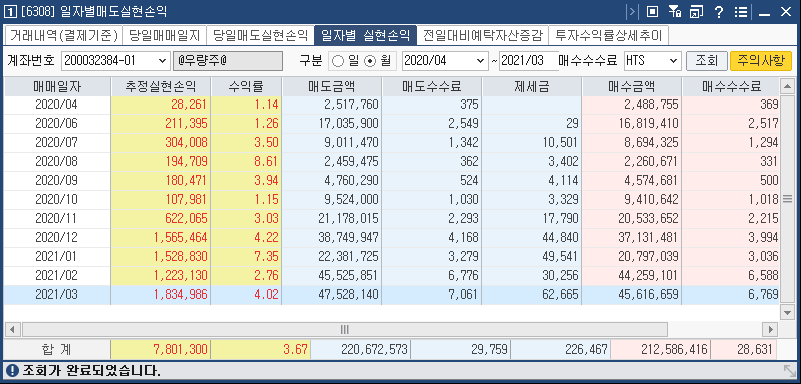This screenshot has width=801, height=384.
Task: Click the 합 계 total row label
Action: point(58,350)
